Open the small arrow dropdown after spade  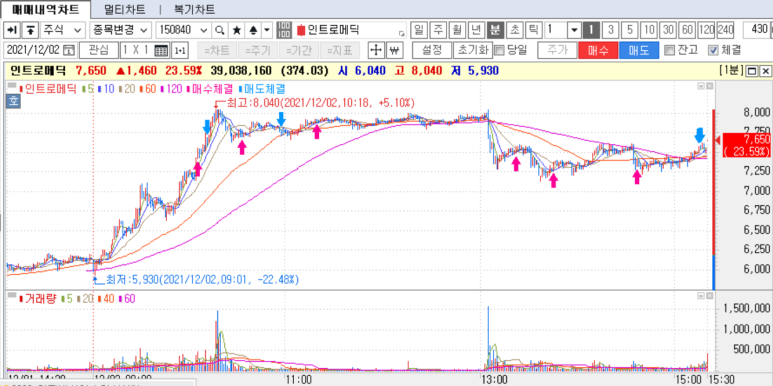click(267, 30)
